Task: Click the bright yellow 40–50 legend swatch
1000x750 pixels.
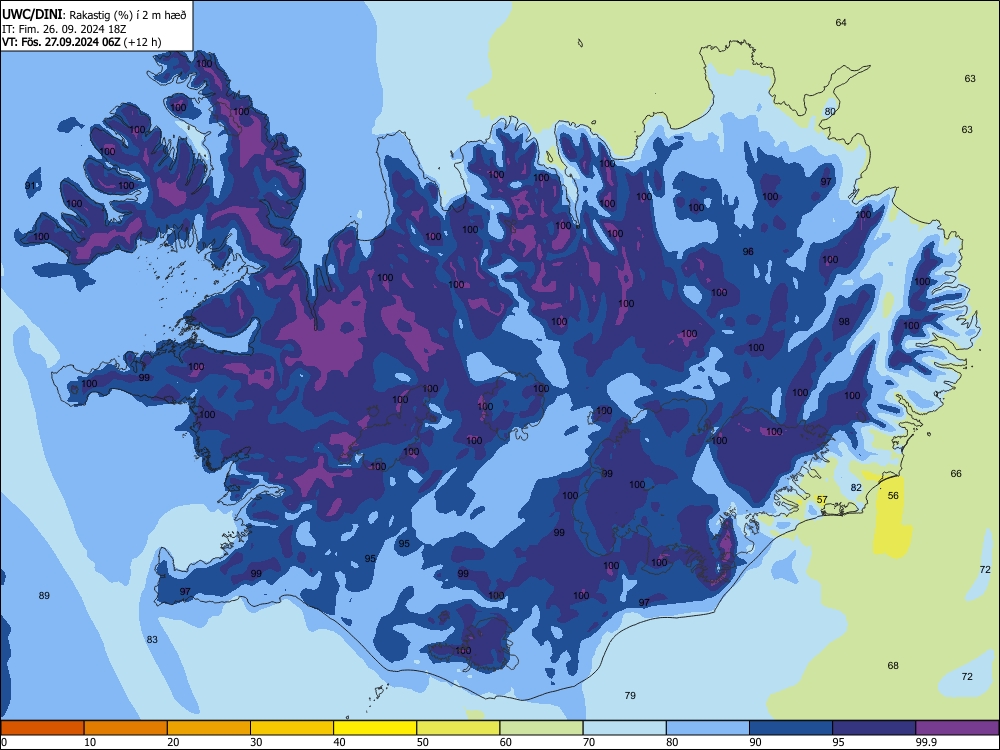Action: pyautogui.click(x=375, y=728)
